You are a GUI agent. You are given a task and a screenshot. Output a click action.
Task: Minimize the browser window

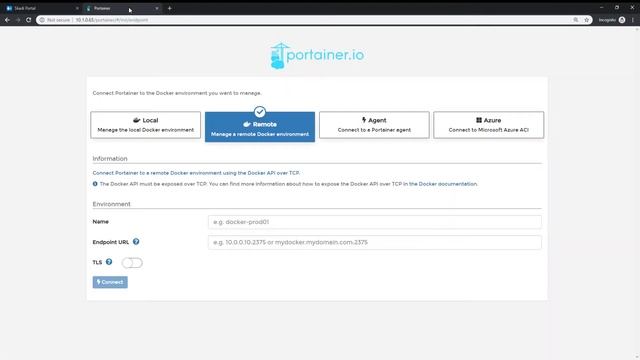tap(601, 7)
